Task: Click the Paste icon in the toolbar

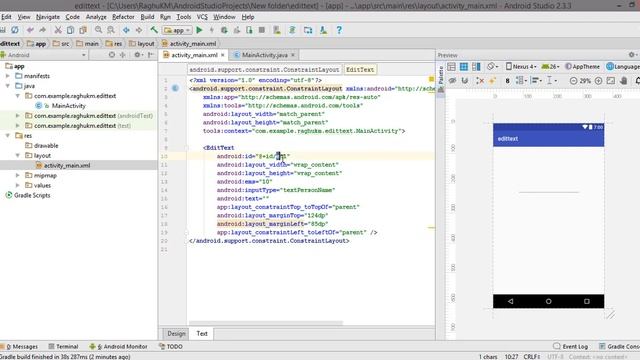Action: click(x=83, y=30)
